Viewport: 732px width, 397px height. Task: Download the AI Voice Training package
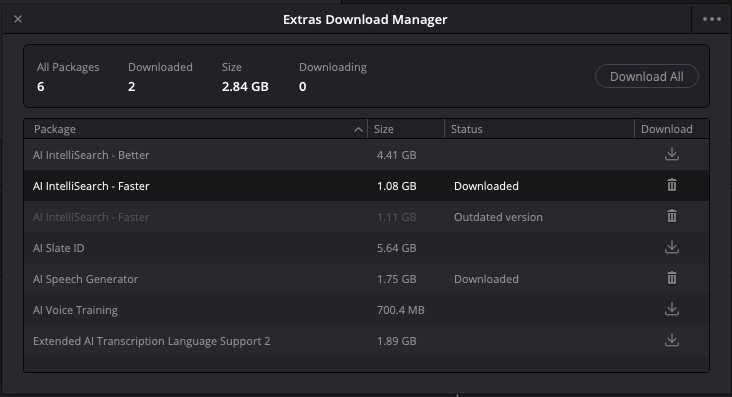click(672, 309)
